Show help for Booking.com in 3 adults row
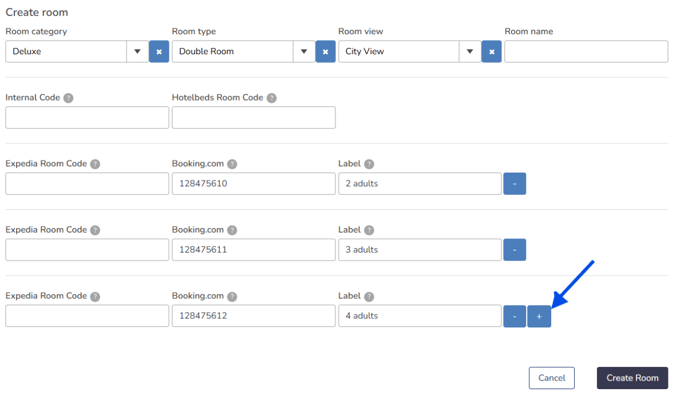The image size is (688, 396). [232, 230]
